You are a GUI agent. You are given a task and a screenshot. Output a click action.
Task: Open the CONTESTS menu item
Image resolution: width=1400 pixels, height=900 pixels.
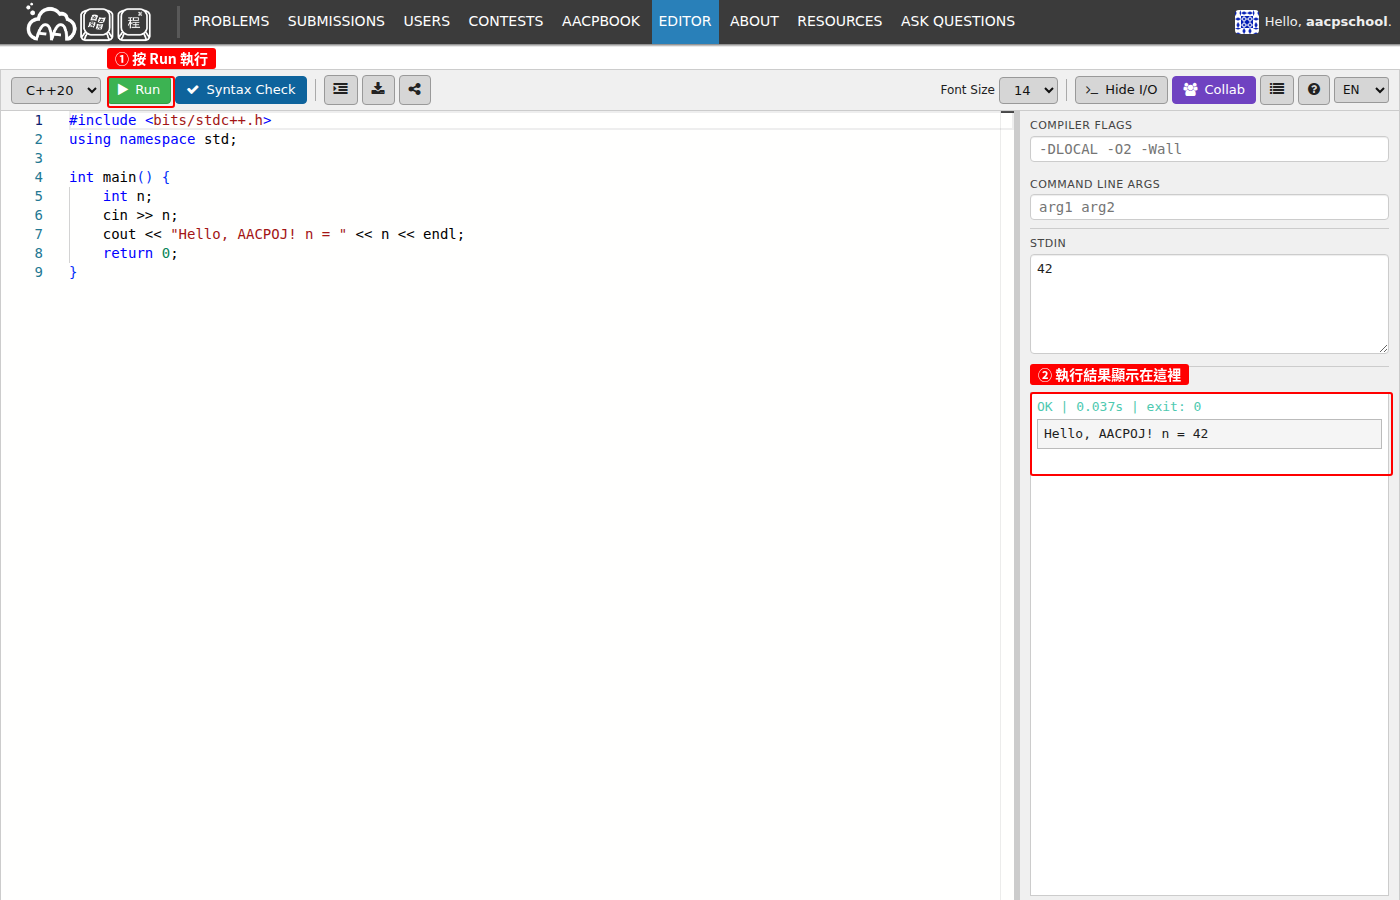click(506, 22)
